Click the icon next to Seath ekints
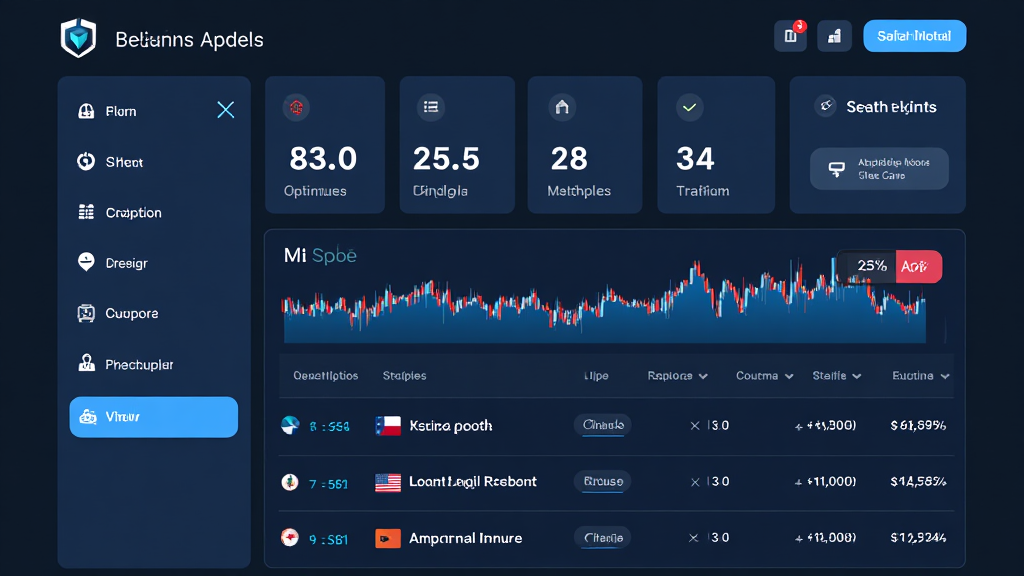1024x576 pixels. 825,105
